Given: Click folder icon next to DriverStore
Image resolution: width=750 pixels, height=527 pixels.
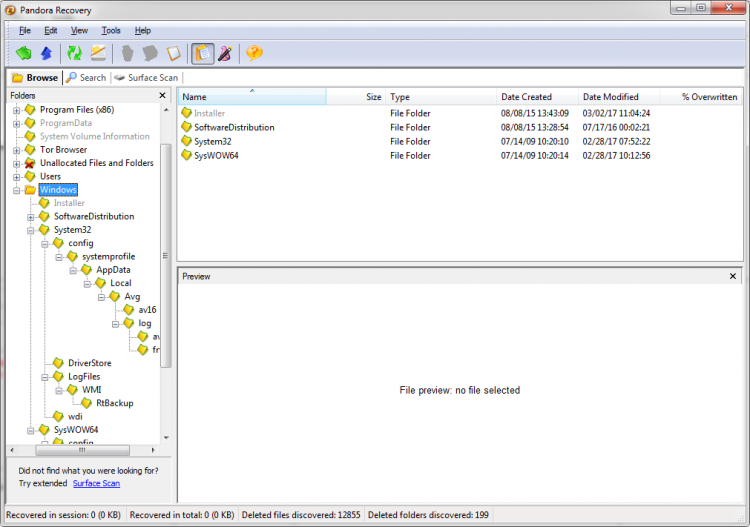Looking at the screenshot, I should pos(58,363).
